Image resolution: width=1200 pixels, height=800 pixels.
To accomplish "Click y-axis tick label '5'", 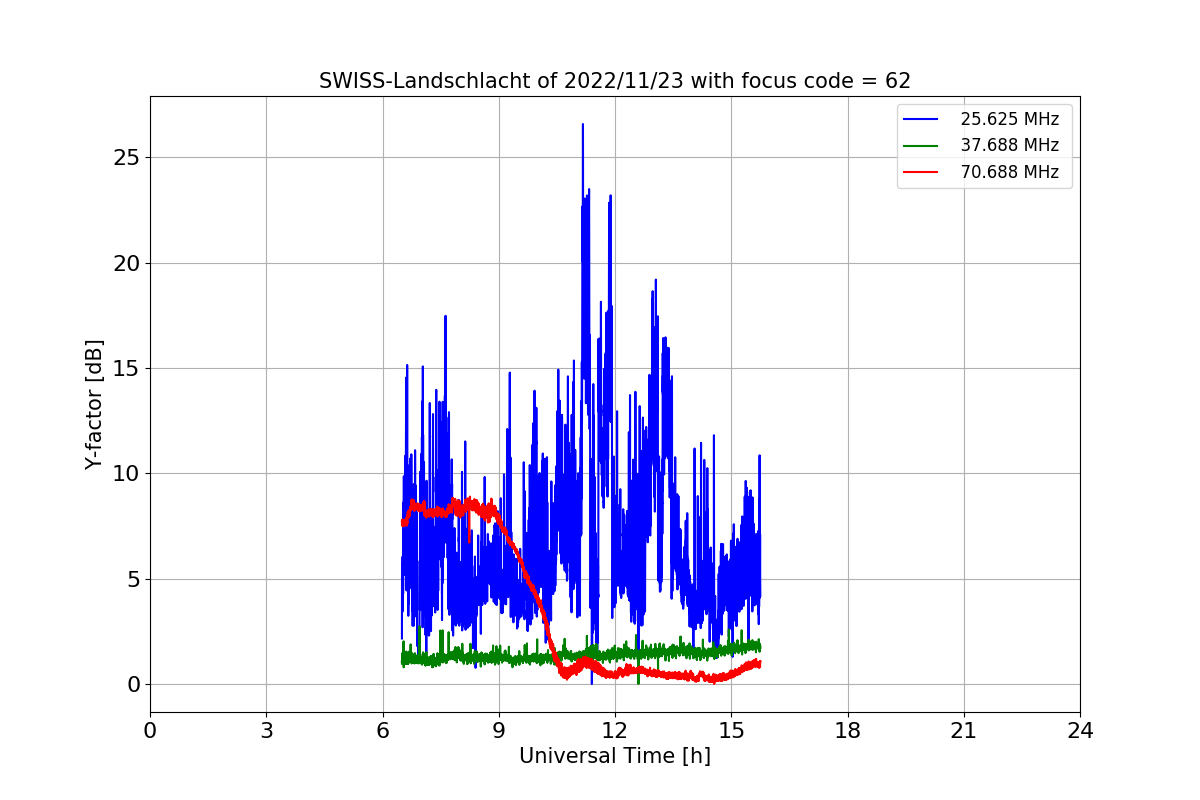I will click(134, 579).
